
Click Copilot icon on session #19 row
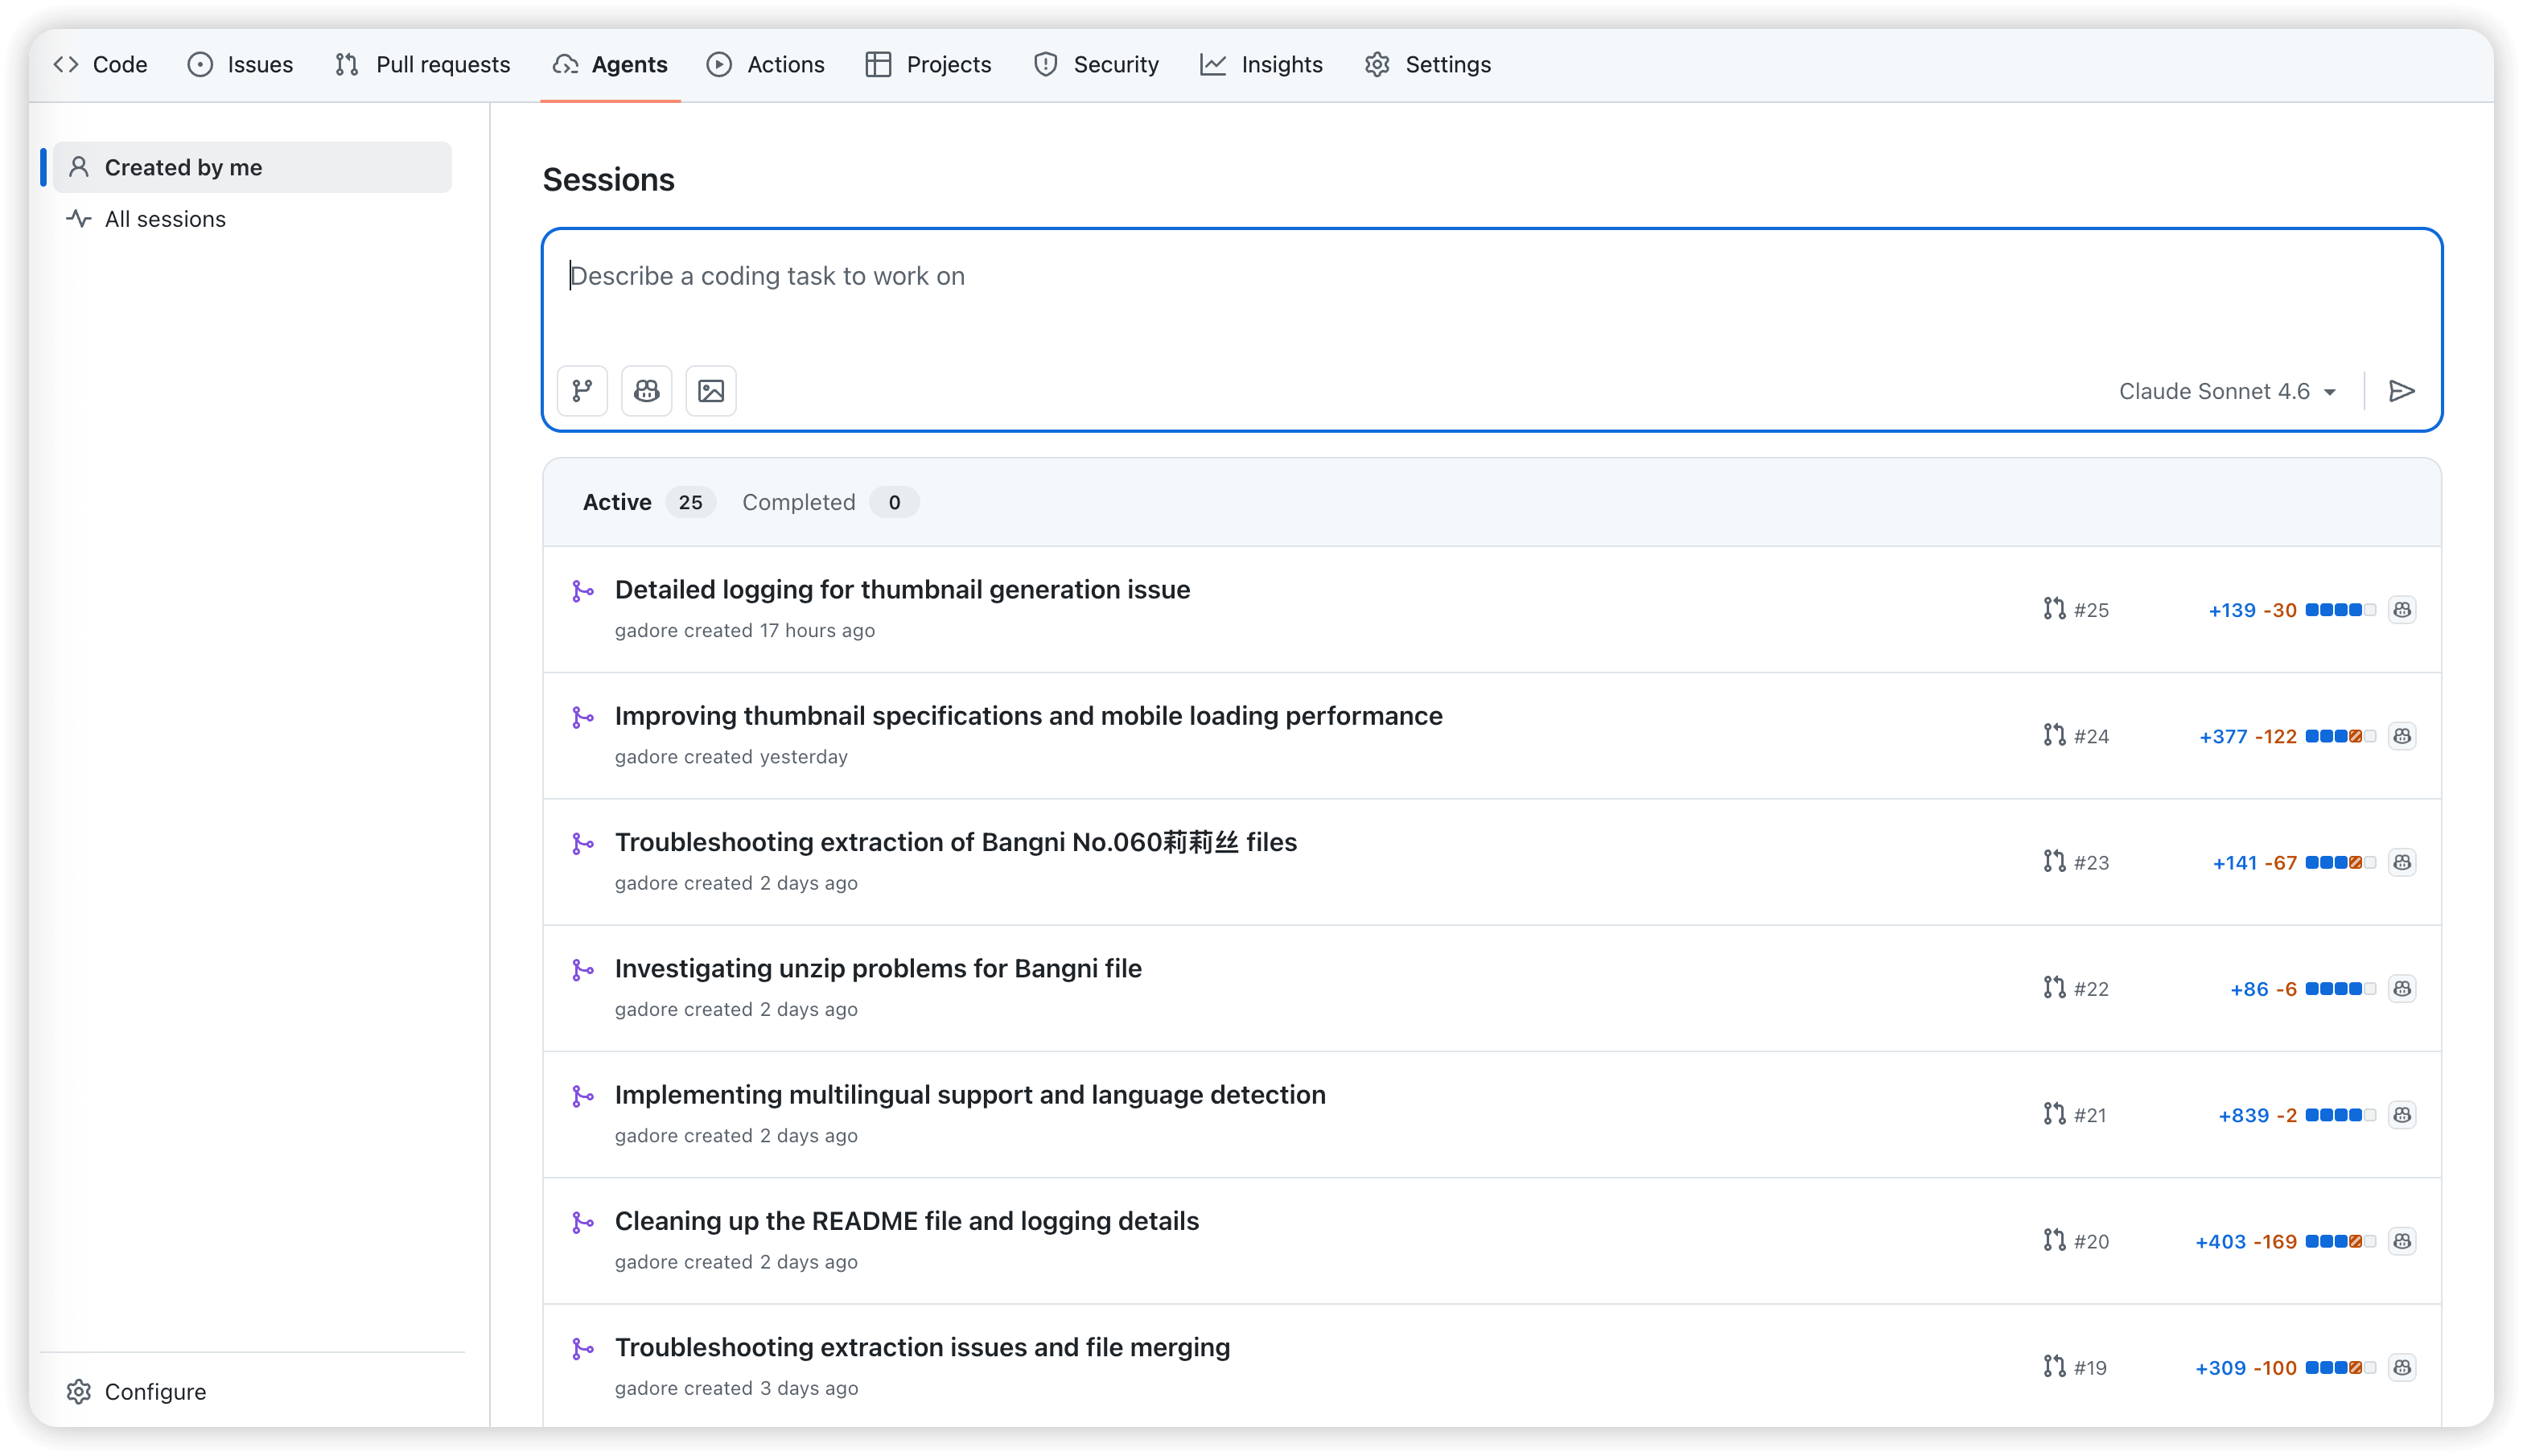coord(2402,1367)
